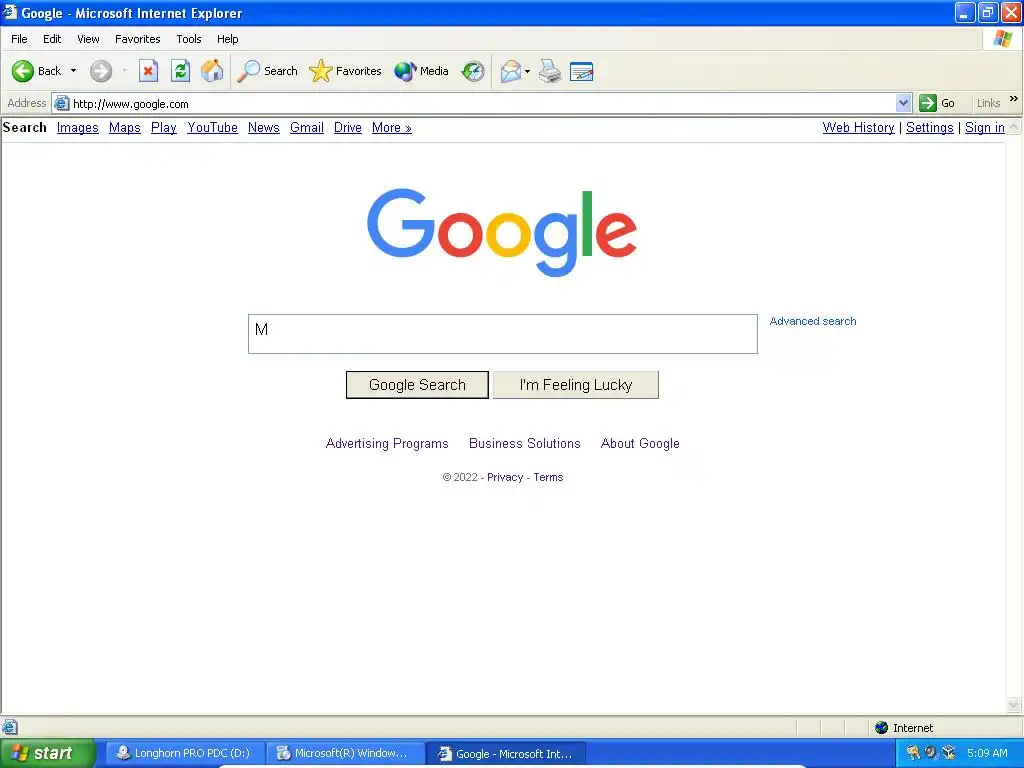This screenshot has width=1024, height=768.
Task: Click the Windows flag logo throbber
Action: (x=1003, y=39)
